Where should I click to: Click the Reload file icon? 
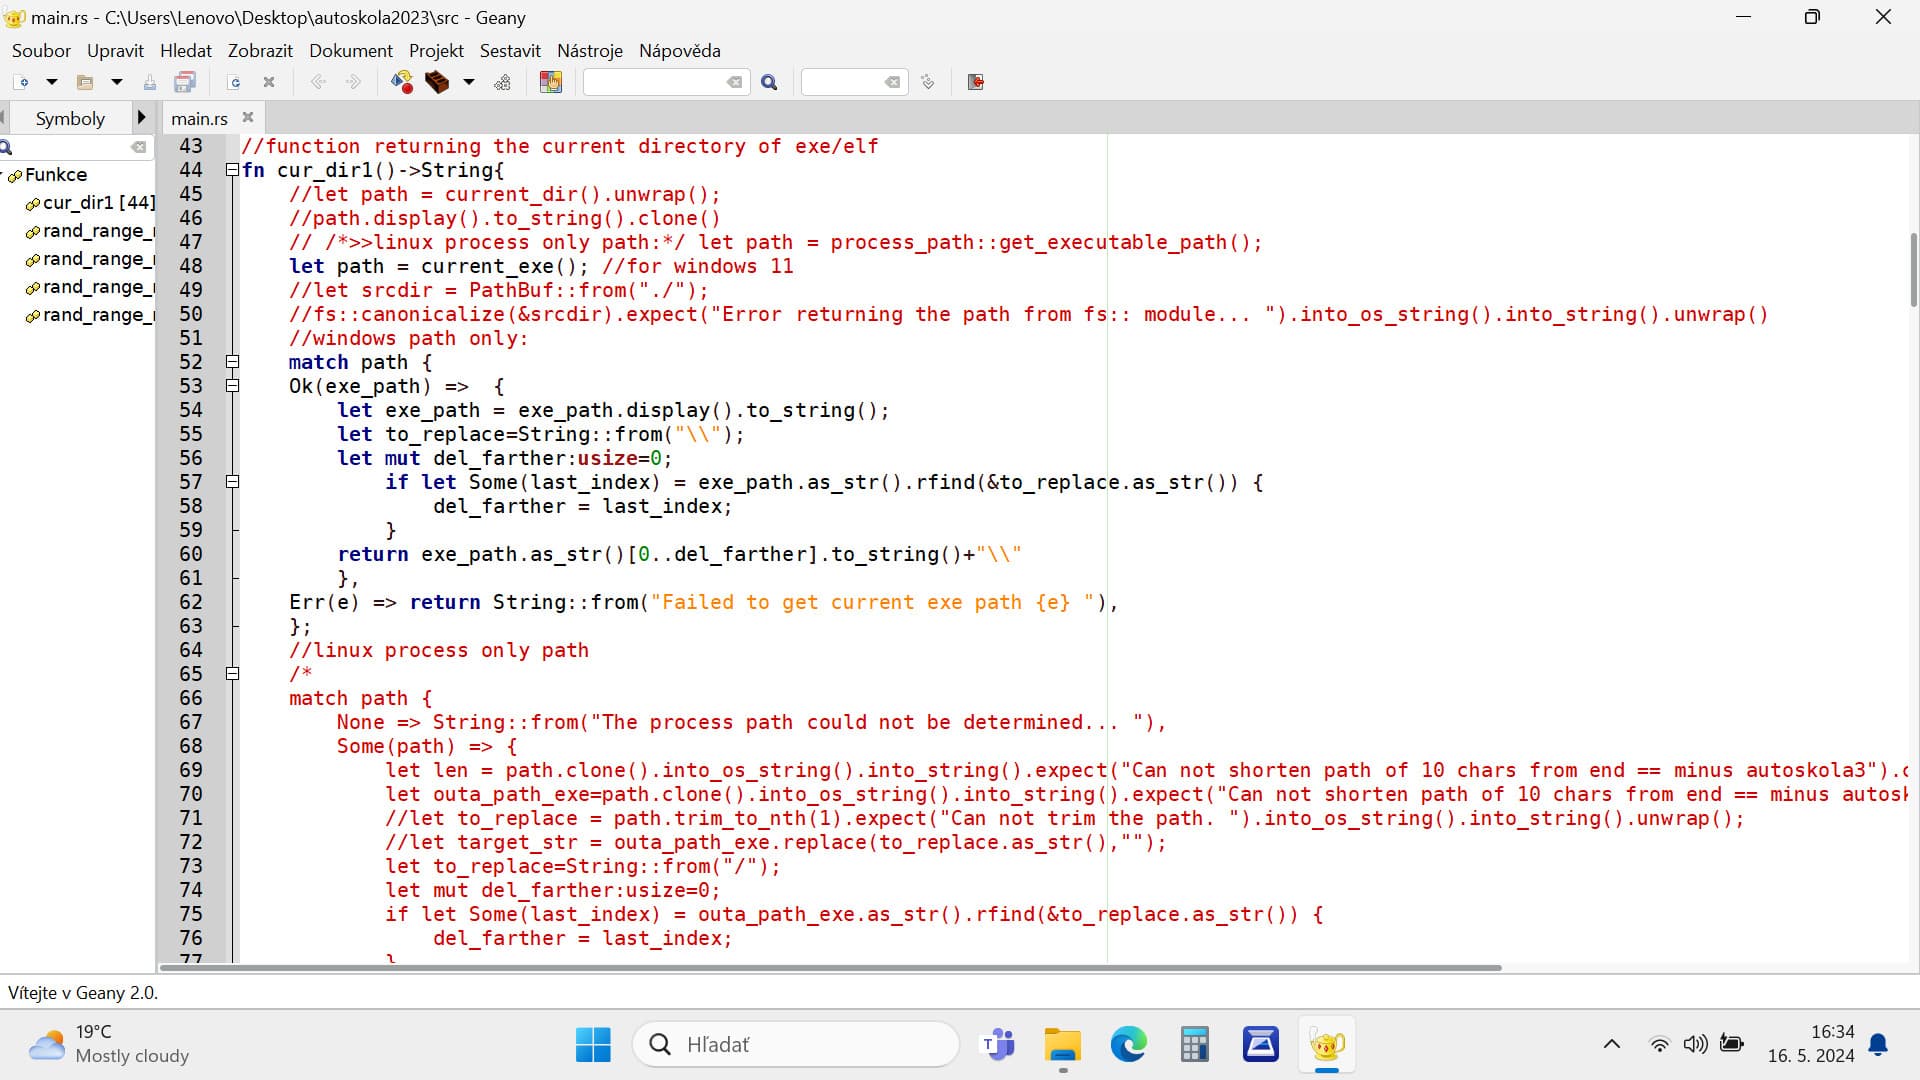coord(234,82)
